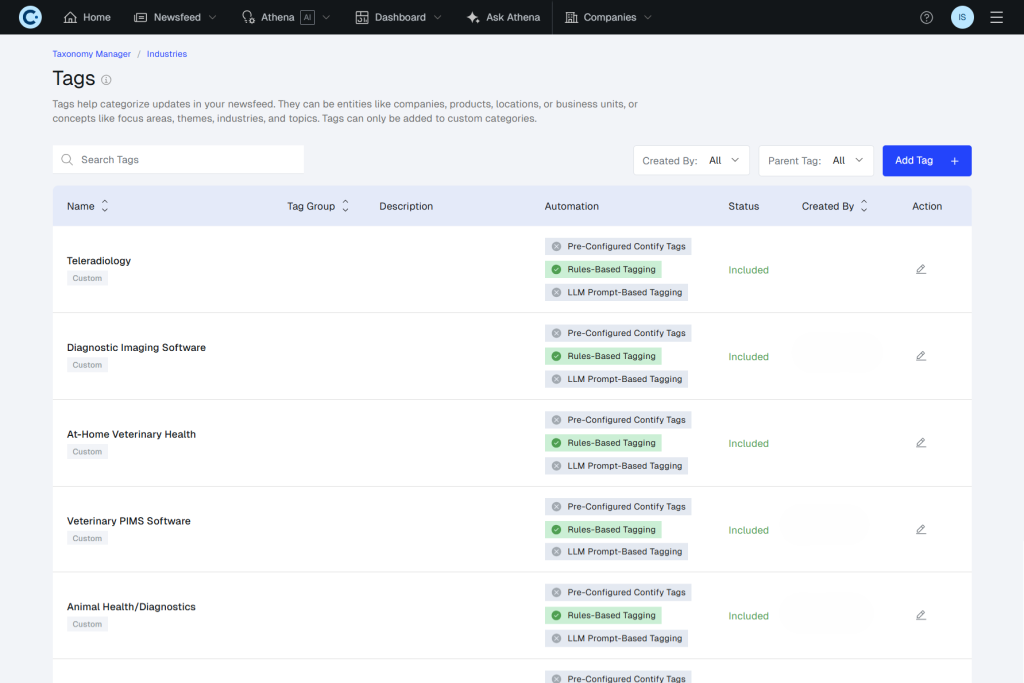Click the Add Tag button
The image size is (1024, 683).
tap(925, 160)
